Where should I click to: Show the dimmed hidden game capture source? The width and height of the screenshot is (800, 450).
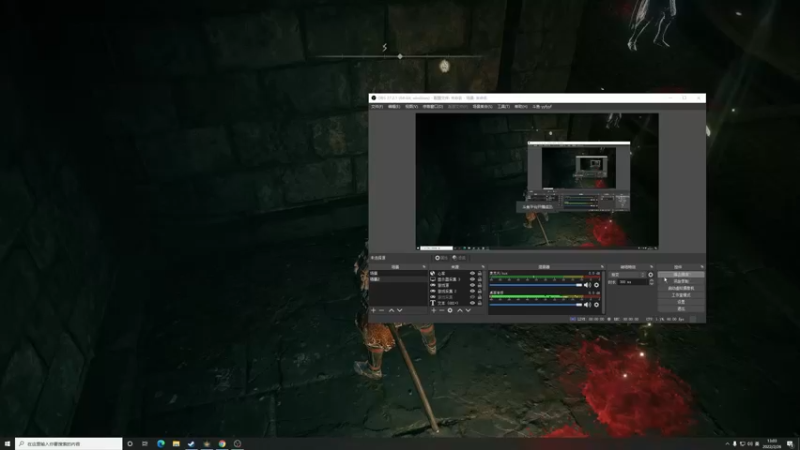(472, 297)
